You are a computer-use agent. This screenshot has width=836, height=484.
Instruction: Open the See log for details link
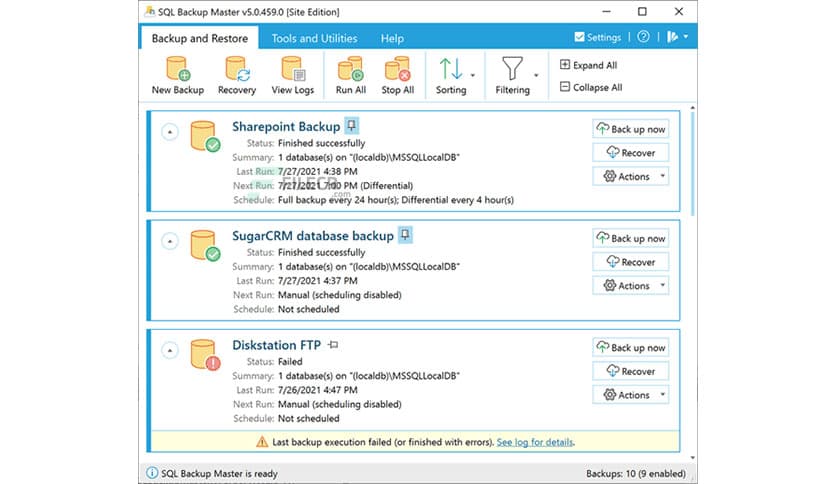point(535,442)
